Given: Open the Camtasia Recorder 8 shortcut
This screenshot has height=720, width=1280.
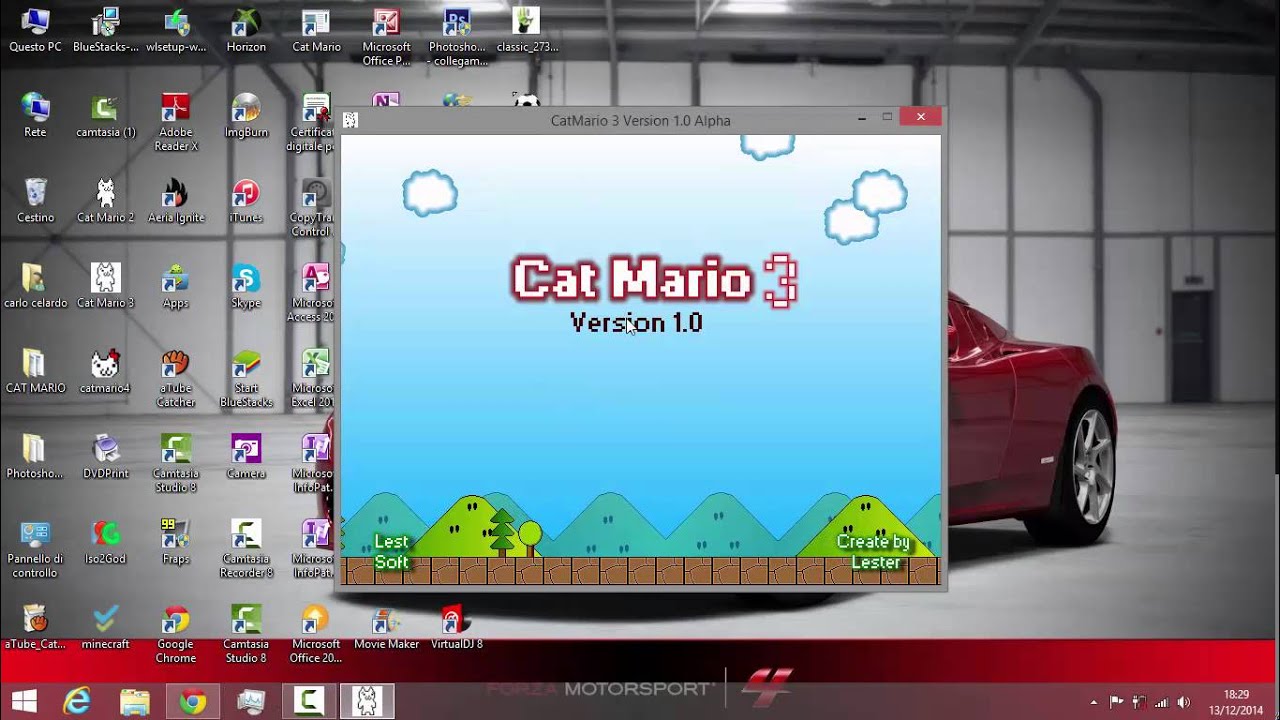Looking at the screenshot, I should [x=246, y=549].
